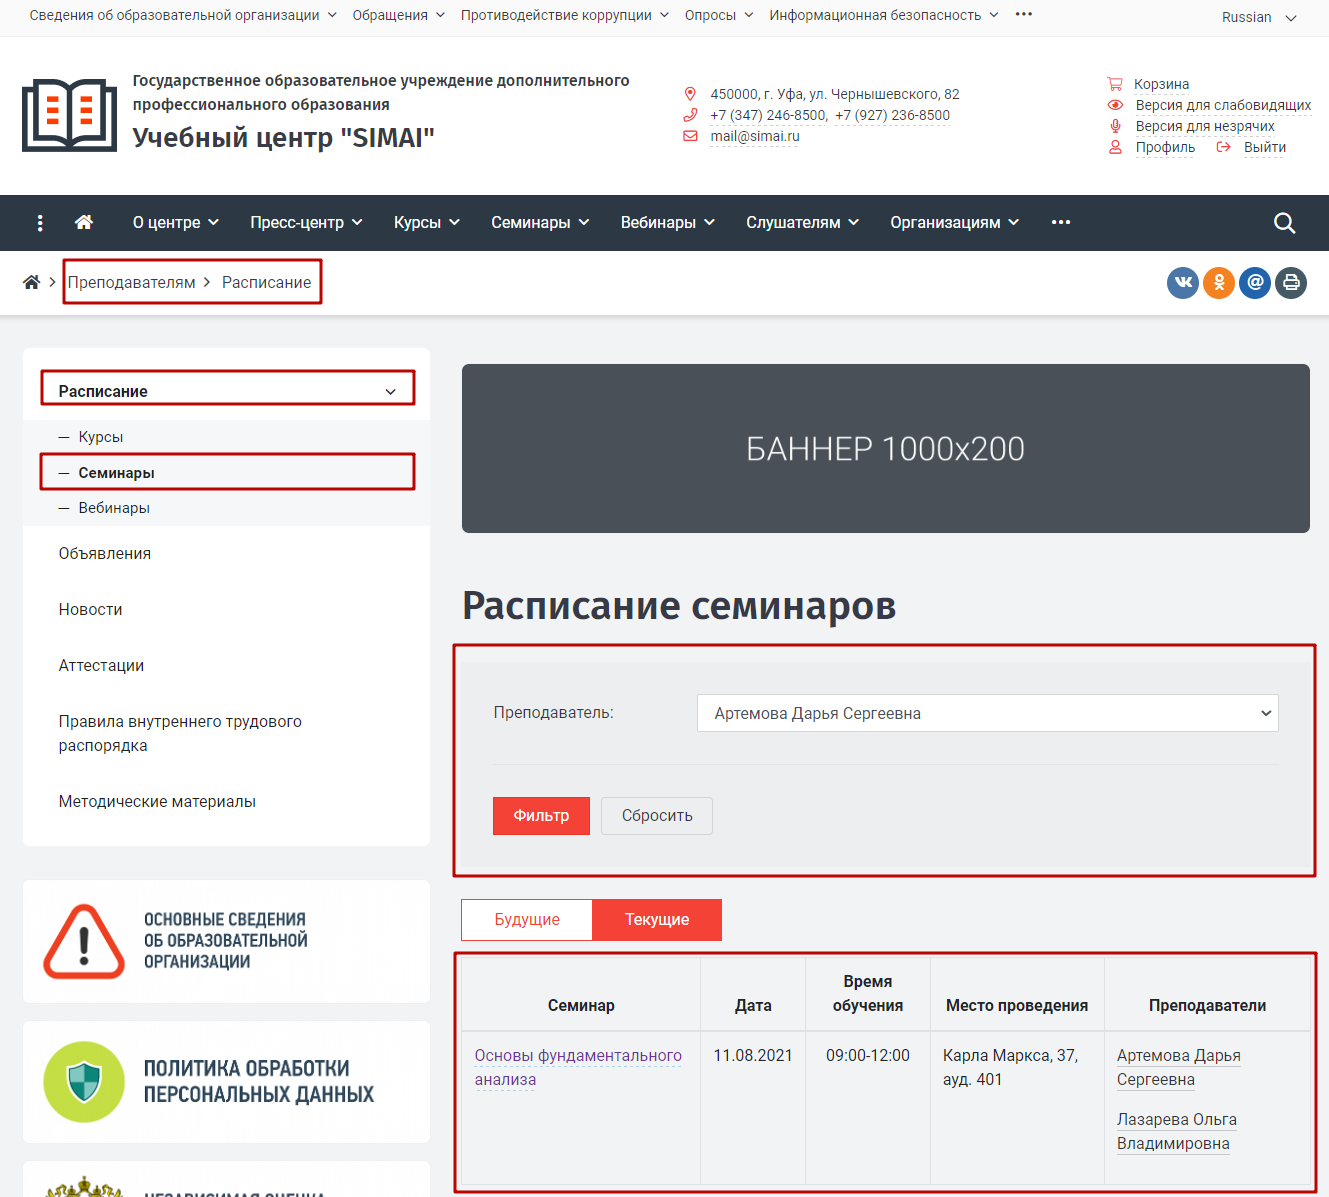
Task: Open Основы фундаментального анализа seminar link
Action: 578,1067
